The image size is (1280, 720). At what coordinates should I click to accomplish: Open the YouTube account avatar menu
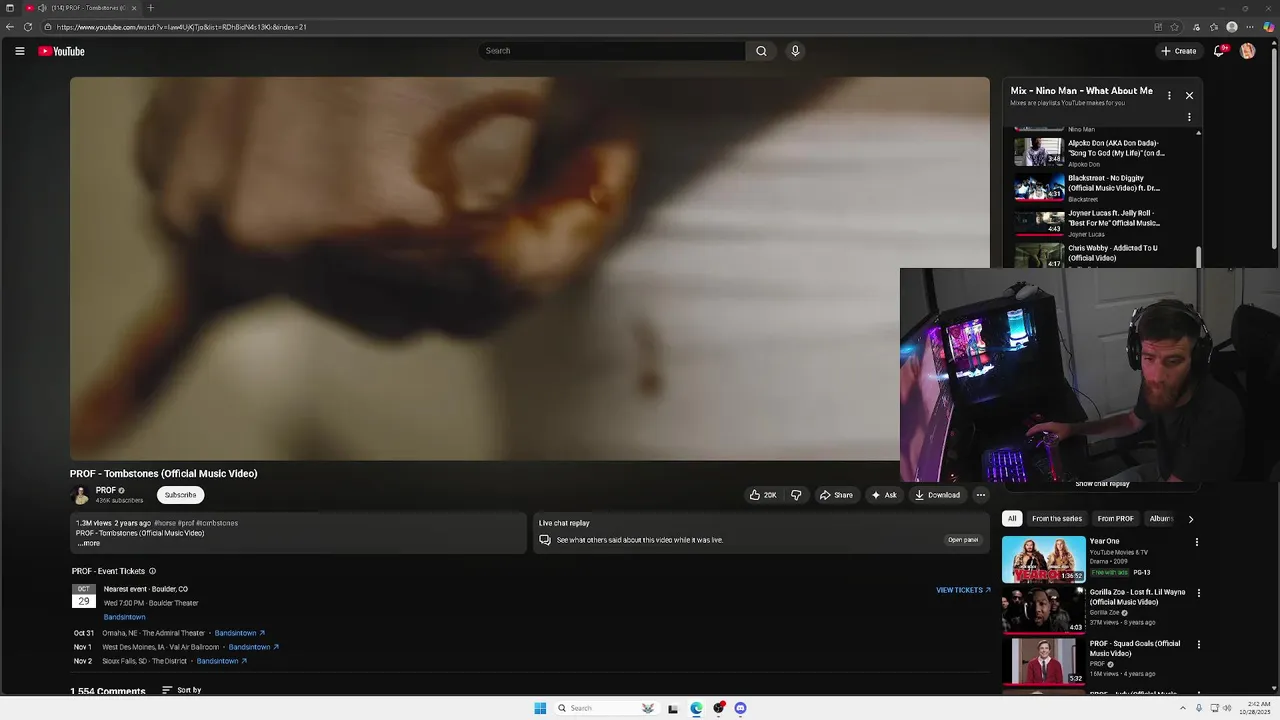click(1247, 51)
